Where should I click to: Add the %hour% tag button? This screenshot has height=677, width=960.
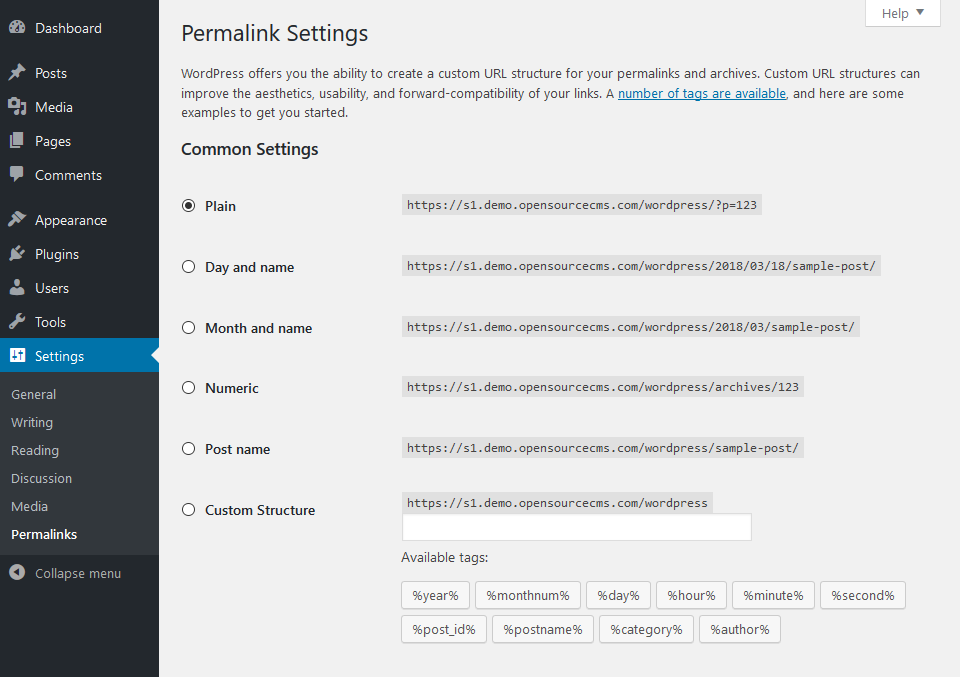click(x=691, y=596)
